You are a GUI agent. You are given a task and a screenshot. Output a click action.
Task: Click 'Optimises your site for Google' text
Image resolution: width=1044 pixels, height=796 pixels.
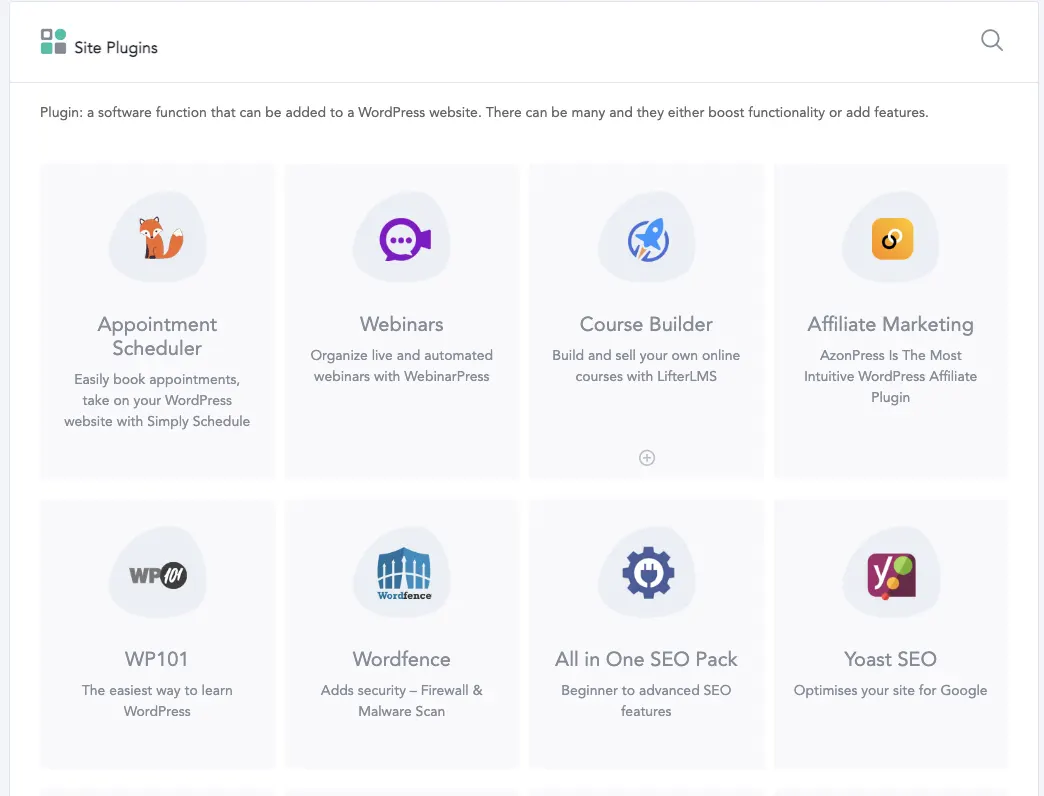coord(890,690)
